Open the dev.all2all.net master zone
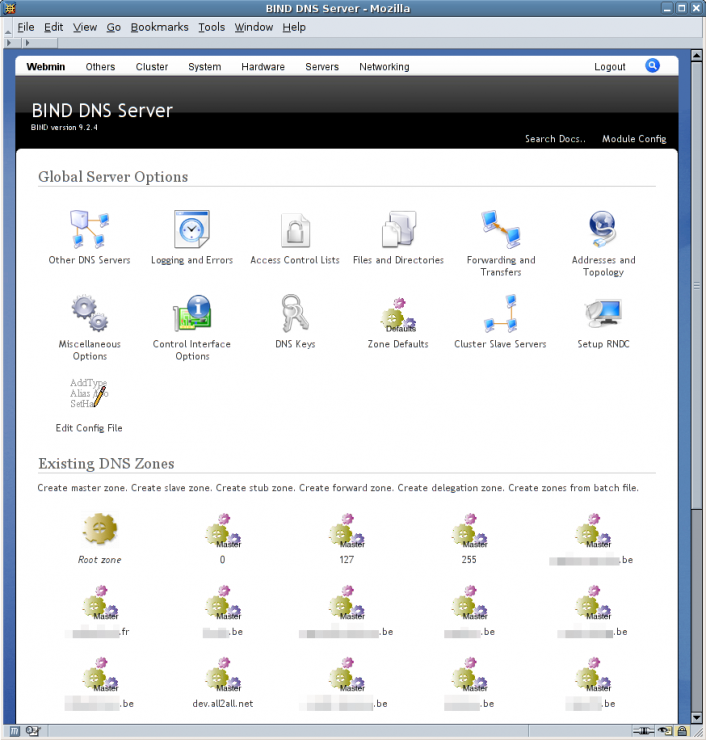The height and width of the screenshot is (740, 706). click(223, 675)
